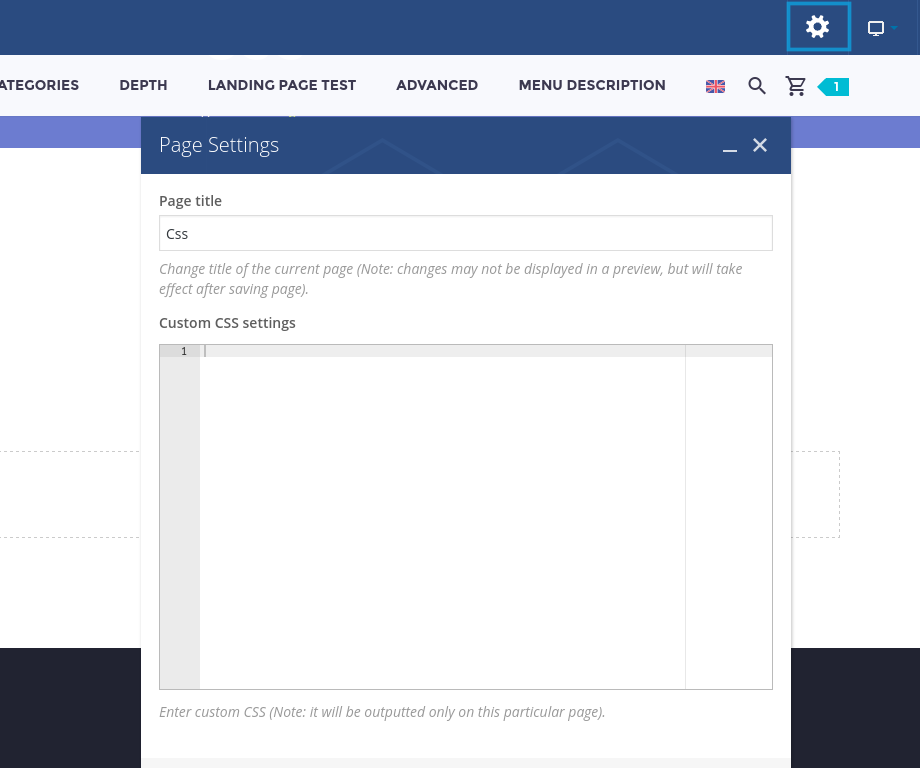The width and height of the screenshot is (920, 768).
Task: Minimize the Page Settings panel
Action: pyautogui.click(x=730, y=146)
